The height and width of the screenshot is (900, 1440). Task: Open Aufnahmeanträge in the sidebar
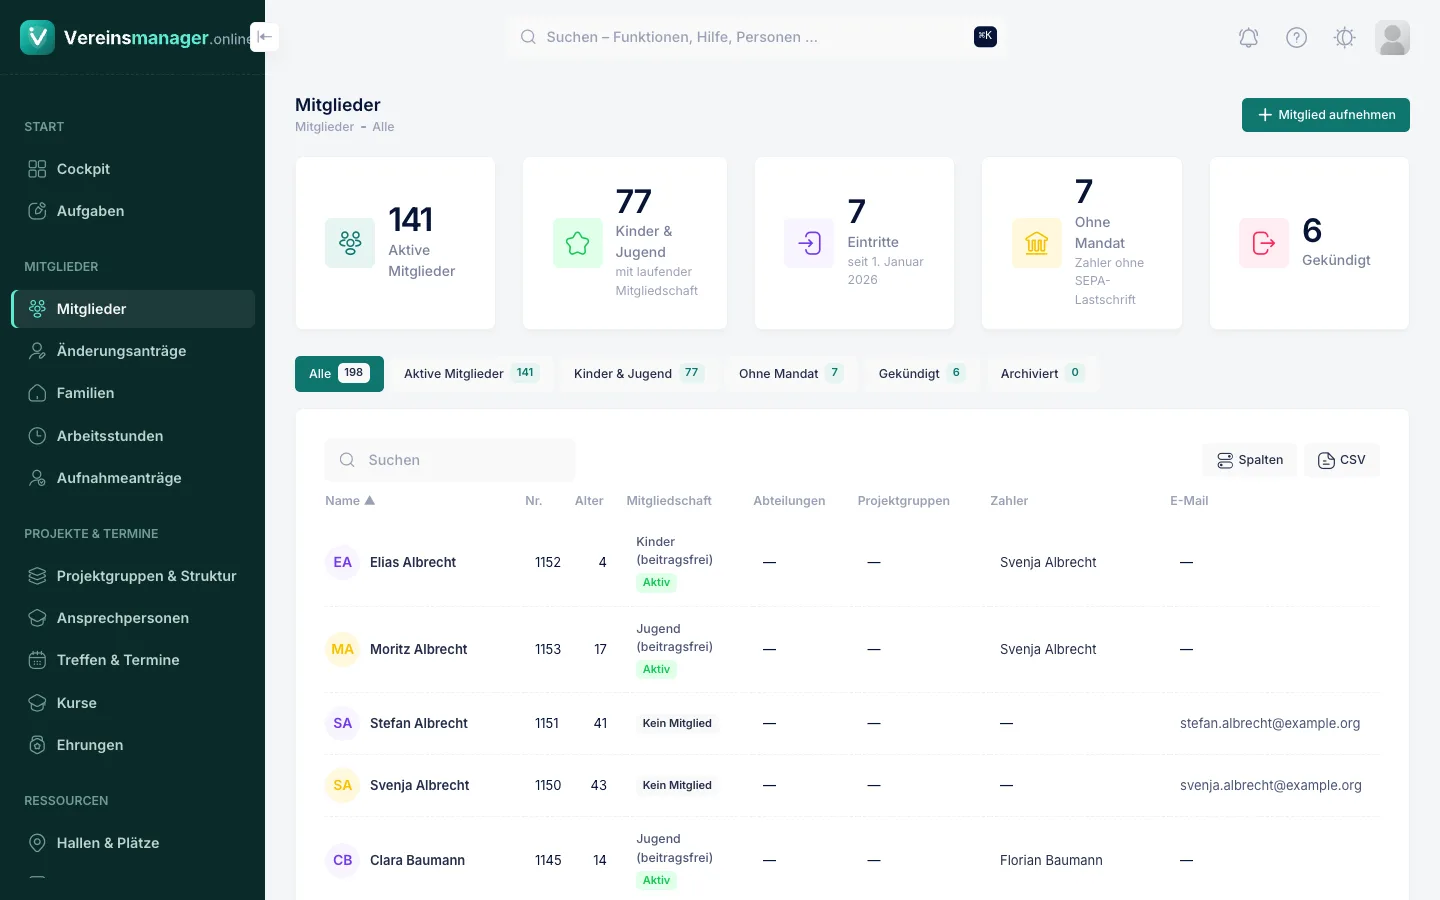pyautogui.click(x=133, y=478)
